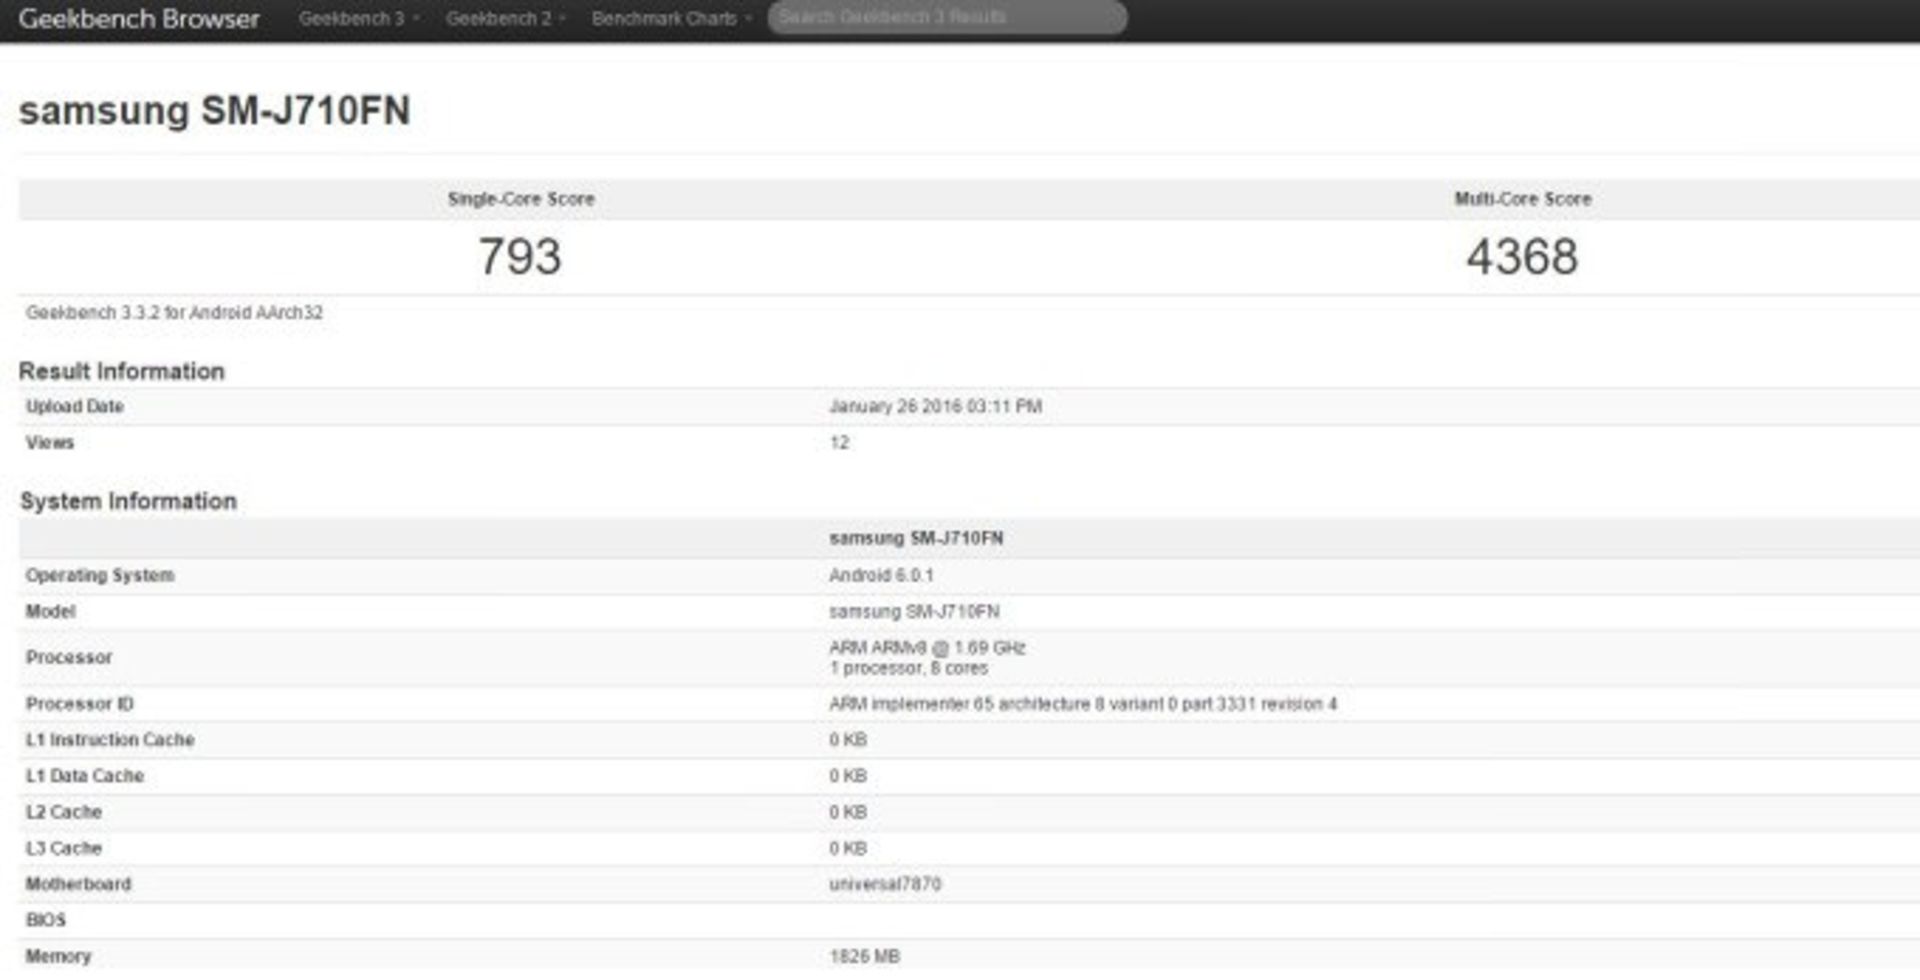Select the Model row label
1920x980 pixels.
pyautogui.click(x=50, y=612)
